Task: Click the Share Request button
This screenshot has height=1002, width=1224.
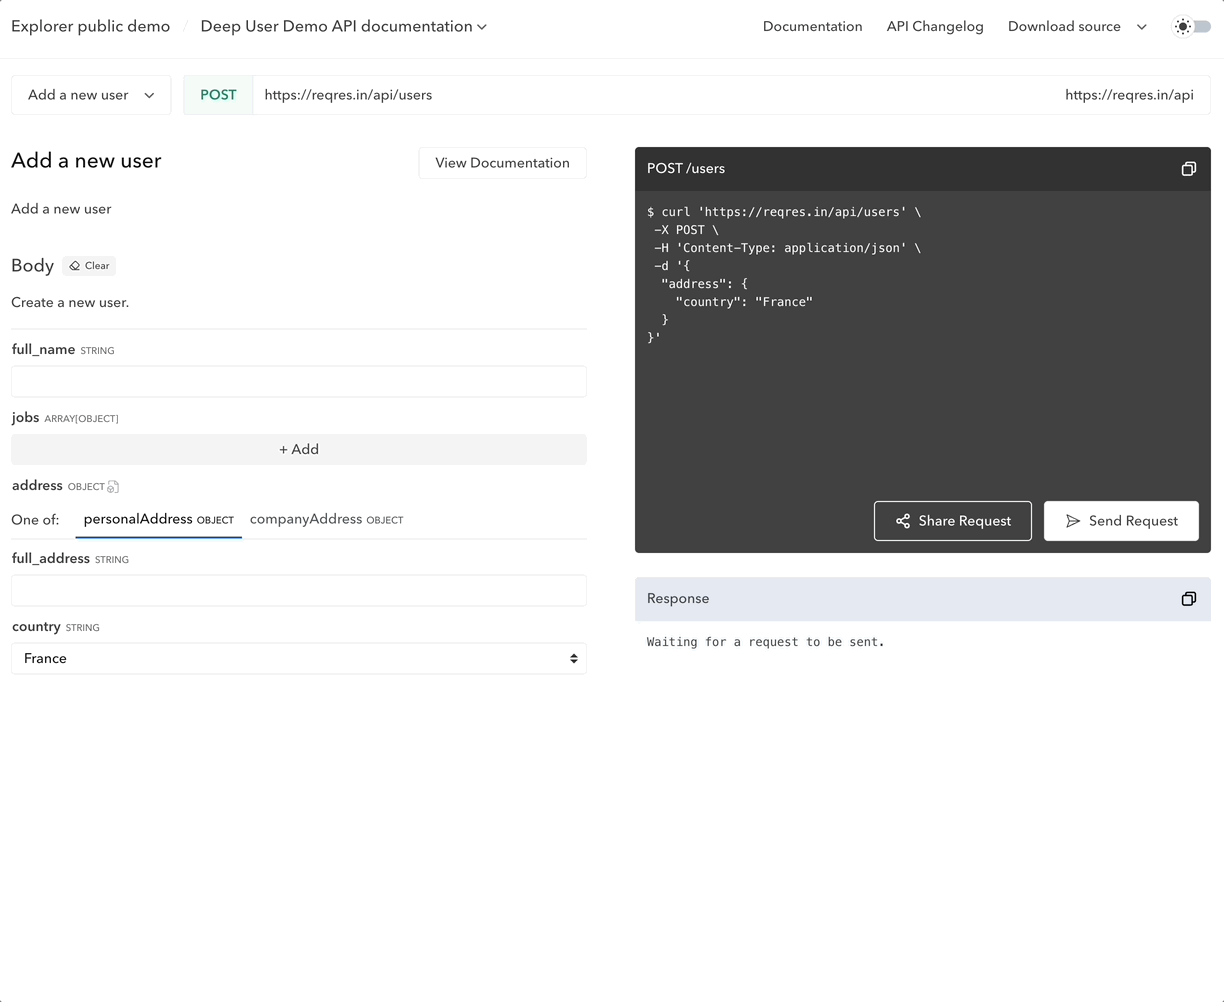Action: tap(952, 521)
